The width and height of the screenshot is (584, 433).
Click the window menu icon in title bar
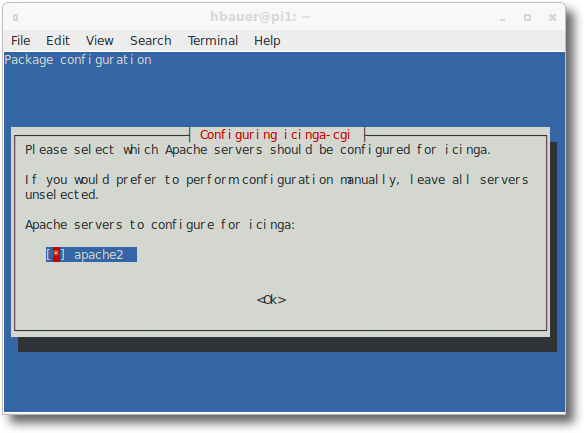pyautogui.click(x=16, y=17)
